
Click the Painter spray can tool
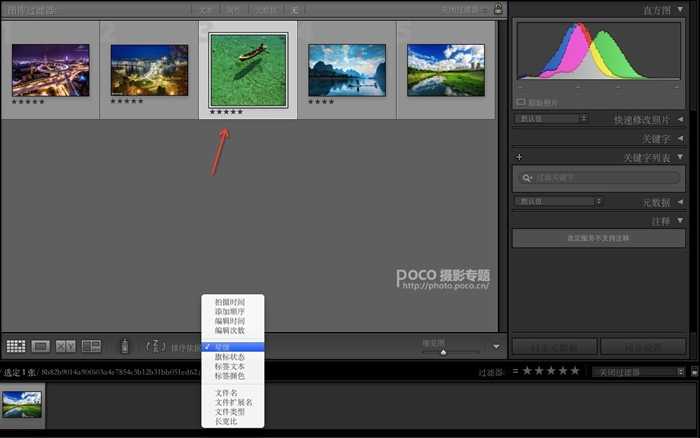coord(125,346)
